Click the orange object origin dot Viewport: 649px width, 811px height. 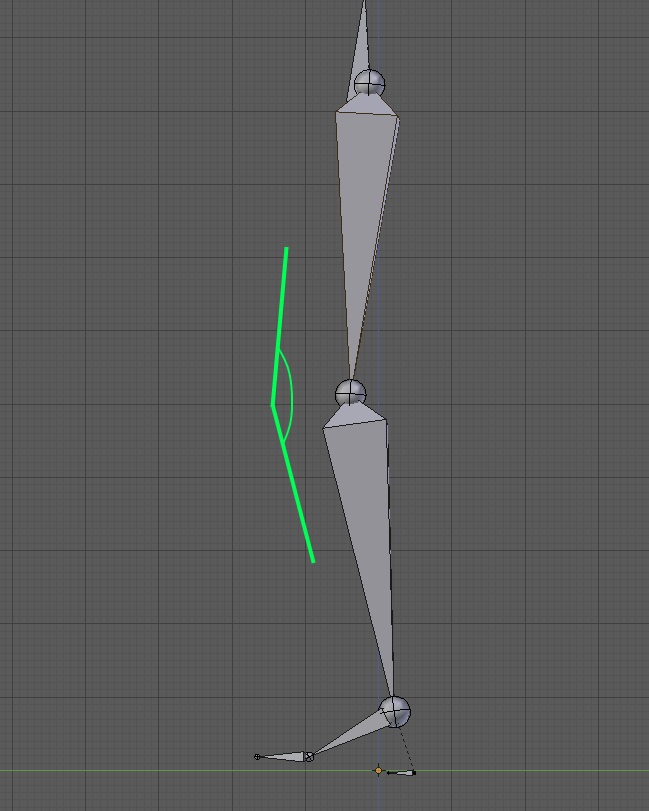point(379,771)
